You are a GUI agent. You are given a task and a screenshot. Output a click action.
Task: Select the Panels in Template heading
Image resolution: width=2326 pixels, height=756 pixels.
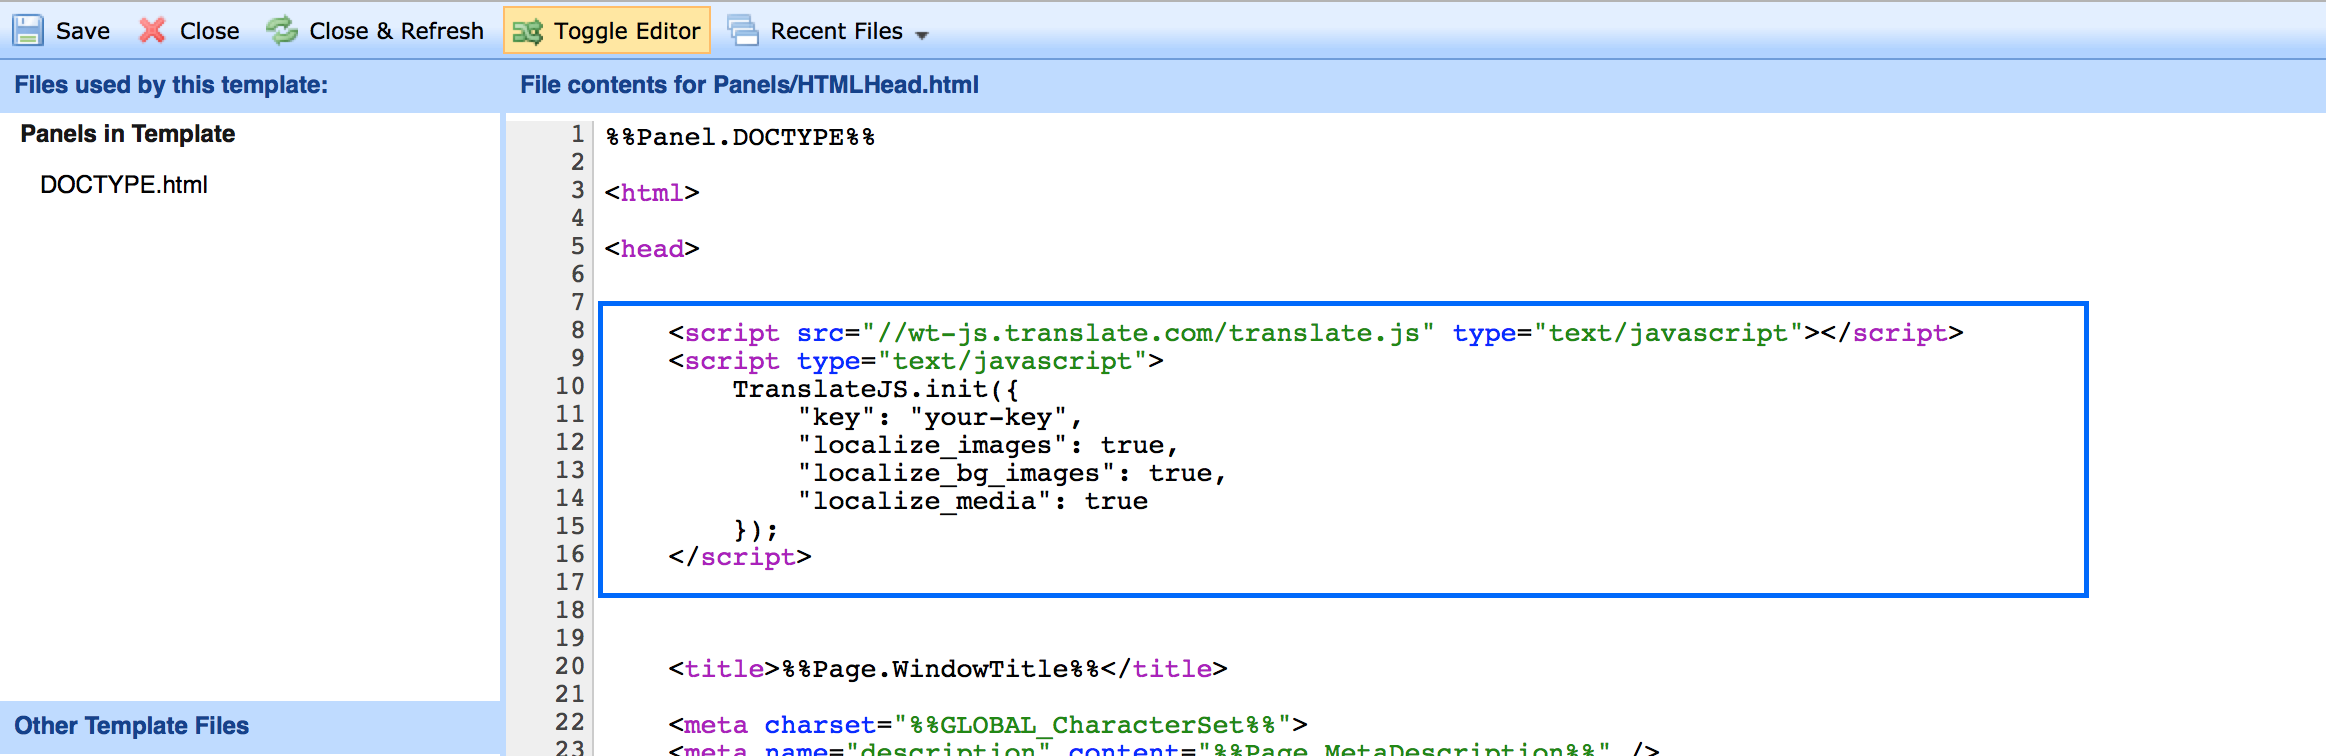tap(128, 134)
